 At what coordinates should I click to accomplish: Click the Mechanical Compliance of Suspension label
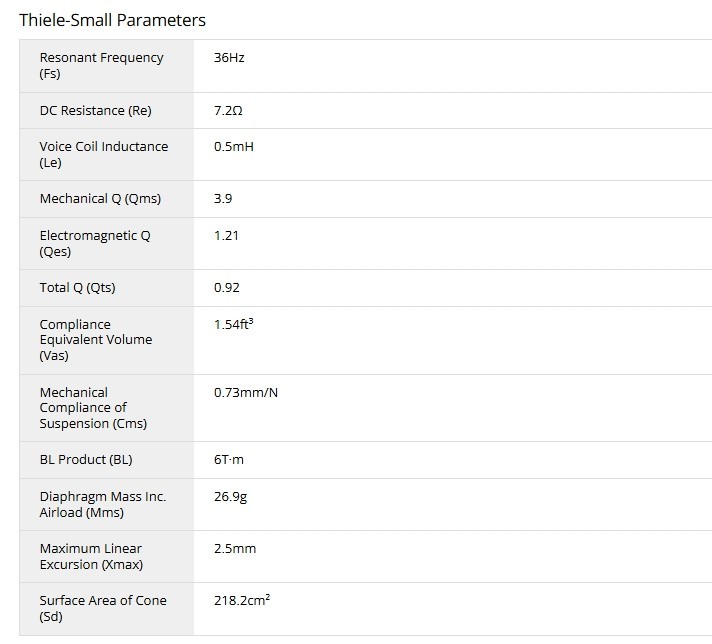(93, 408)
